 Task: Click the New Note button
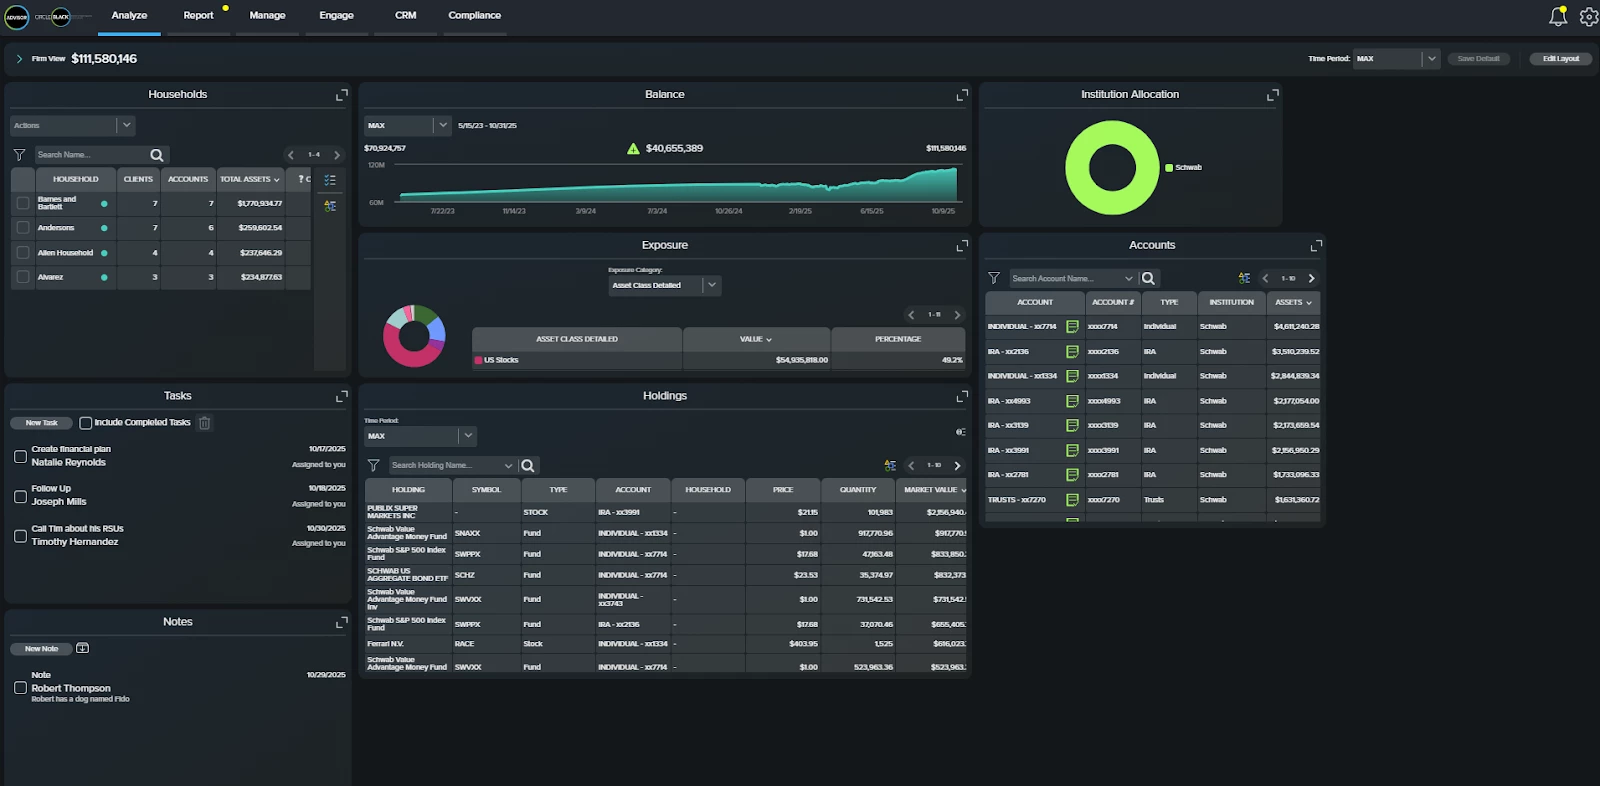(41, 648)
